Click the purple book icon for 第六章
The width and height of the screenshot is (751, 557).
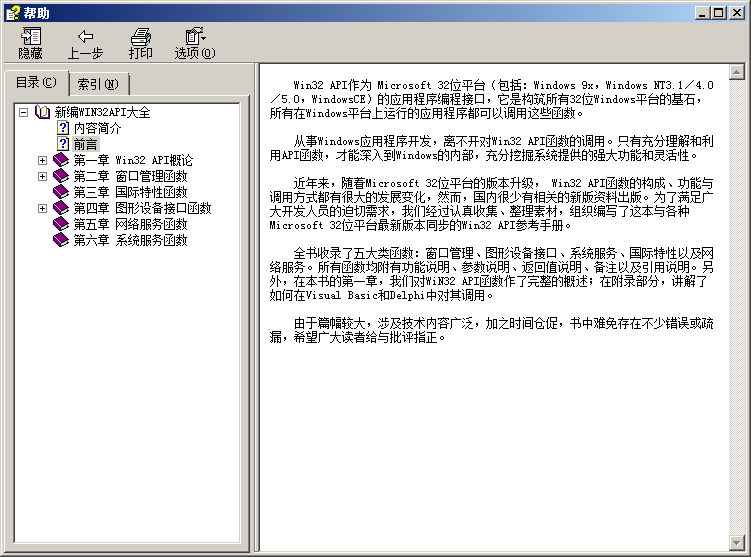tap(61, 240)
